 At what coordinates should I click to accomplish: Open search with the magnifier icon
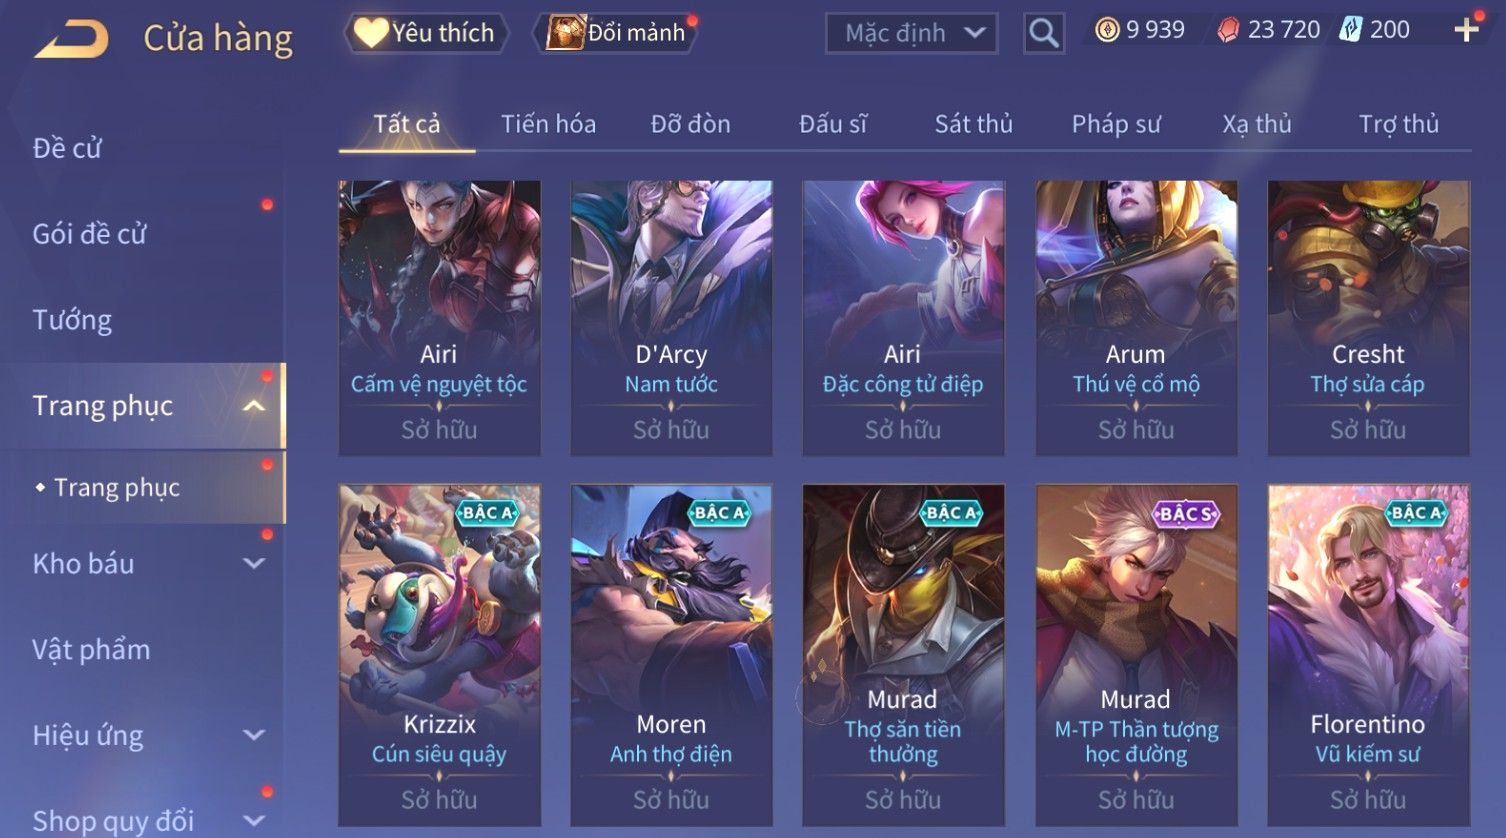click(x=1044, y=33)
